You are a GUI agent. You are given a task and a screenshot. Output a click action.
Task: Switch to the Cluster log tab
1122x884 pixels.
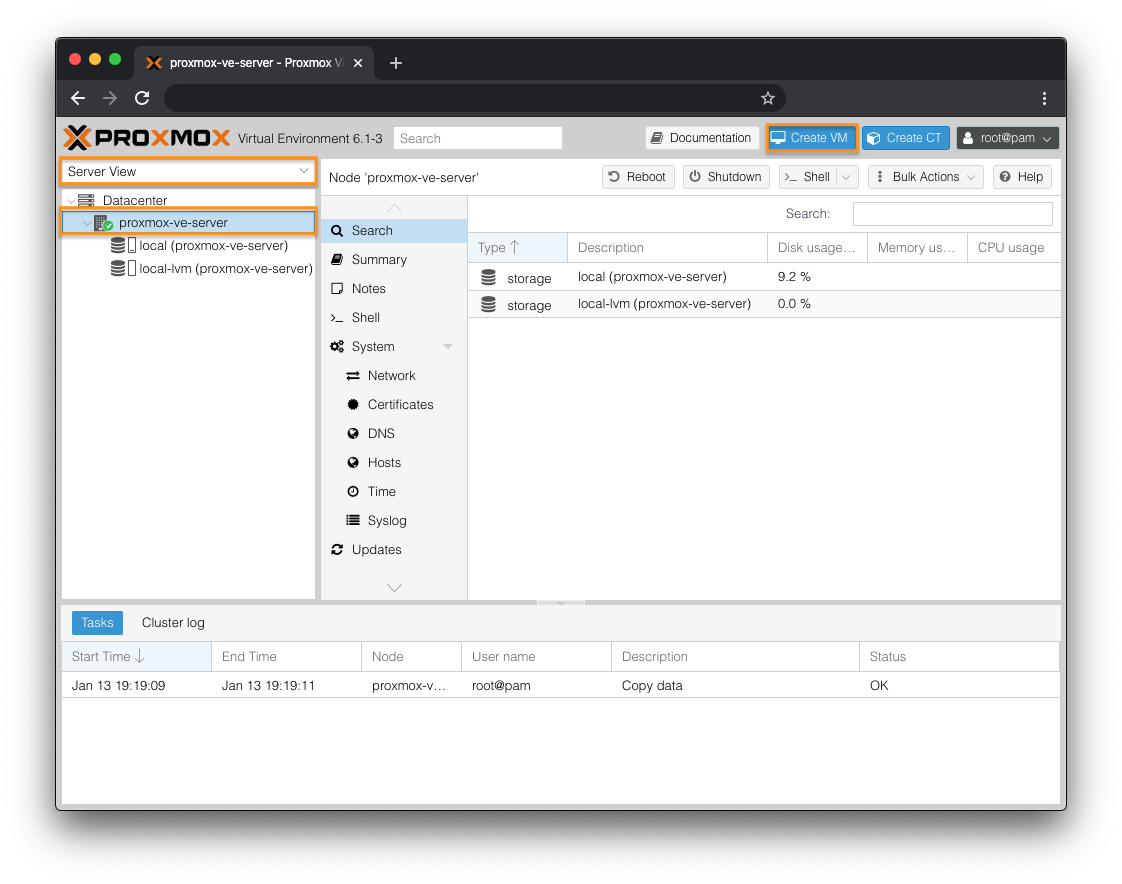point(173,623)
